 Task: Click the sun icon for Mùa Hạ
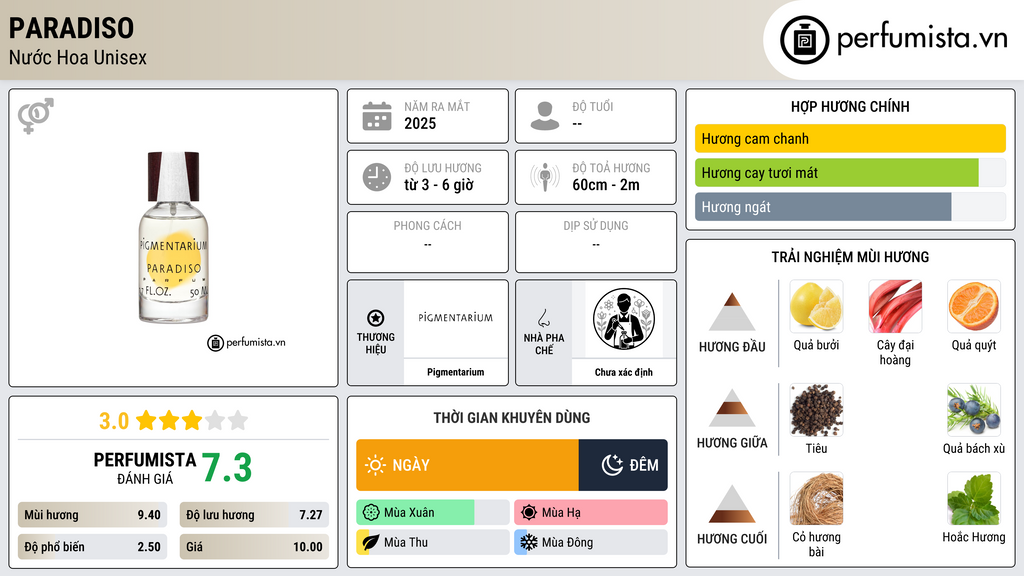529,513
